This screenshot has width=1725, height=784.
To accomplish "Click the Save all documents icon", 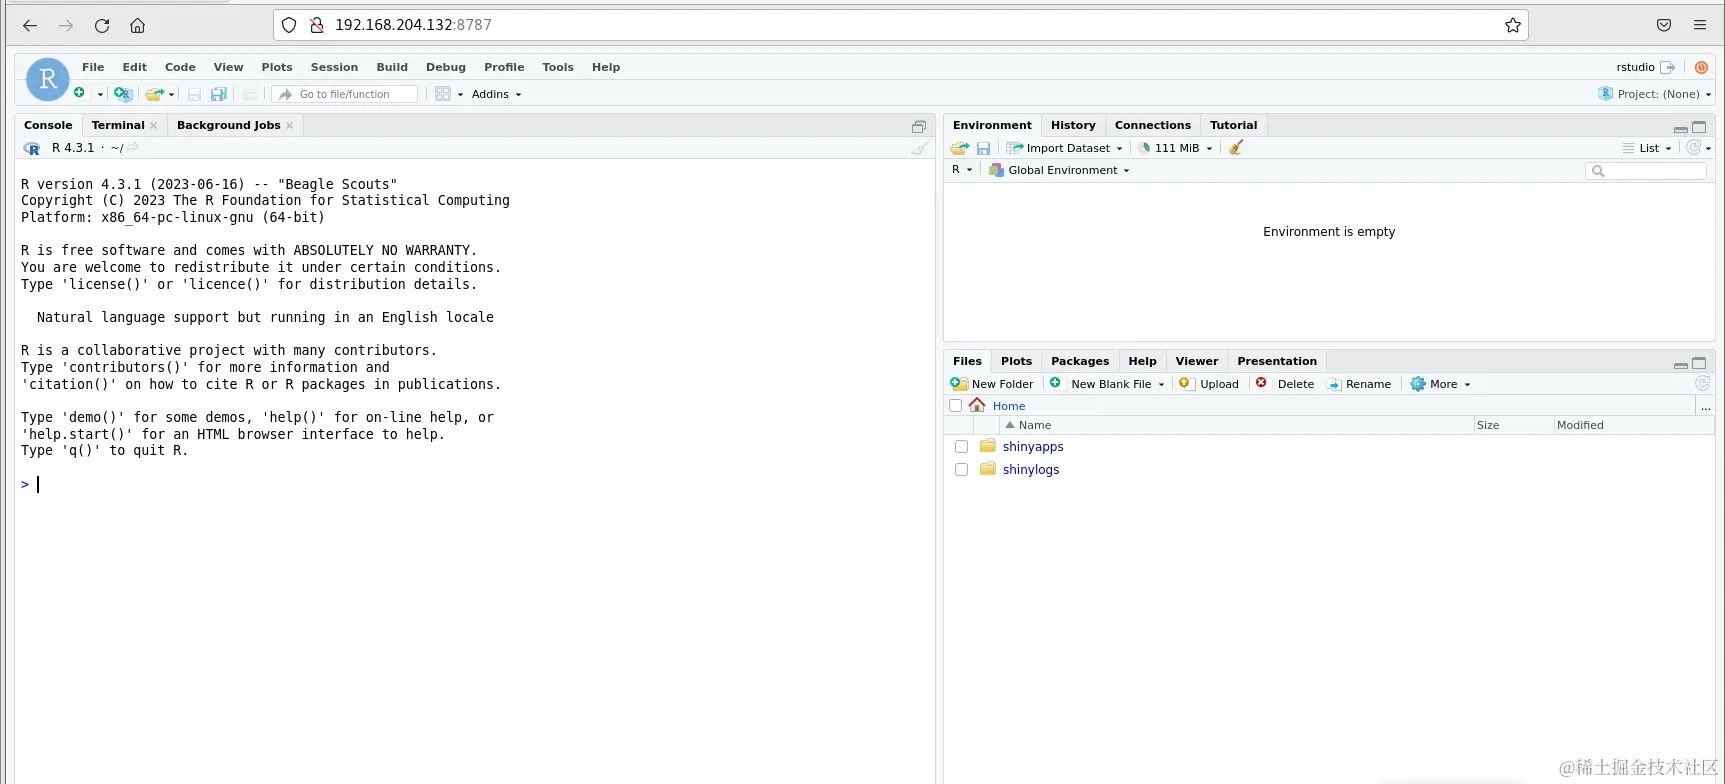I will tap(219, 94).
